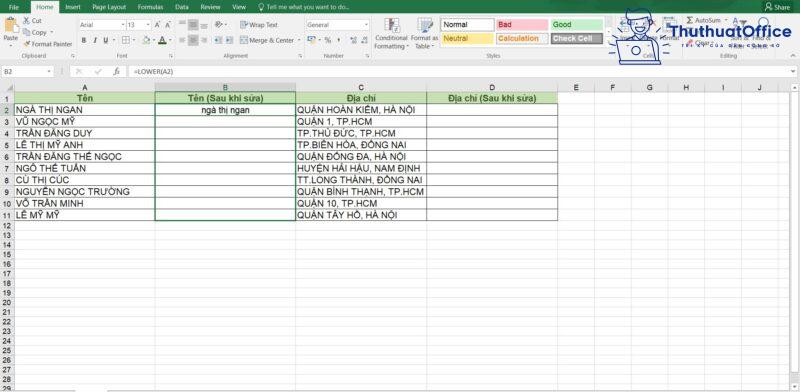Cut the selection with the scissors icon
800x392 pixels.
pyautogui.click(x=27, y=21)
